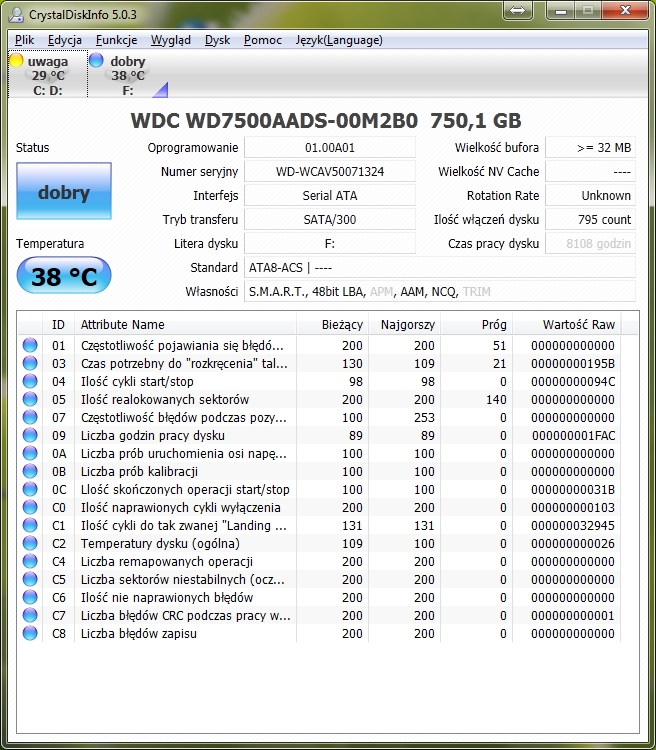Click the Bieżący column header
656x750 pixels.
tap(333, 324)
